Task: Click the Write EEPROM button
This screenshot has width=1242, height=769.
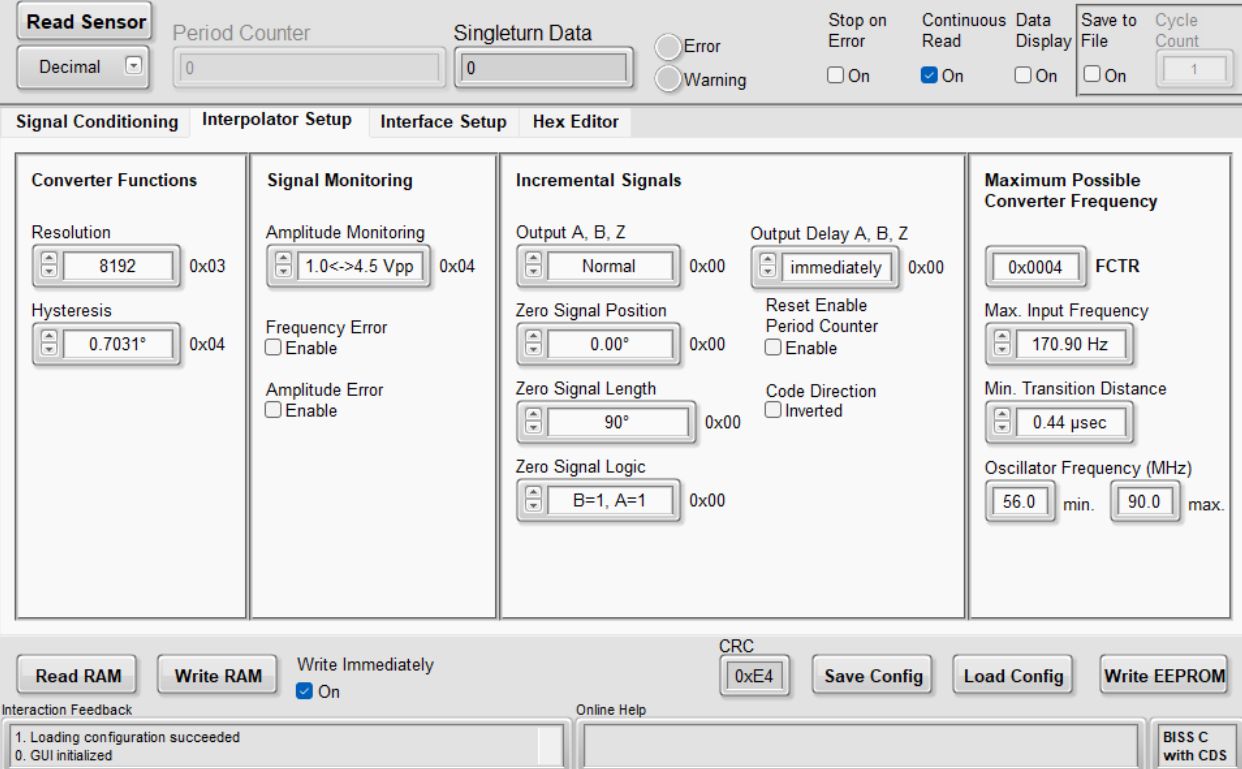Action: coord(1164,676)
